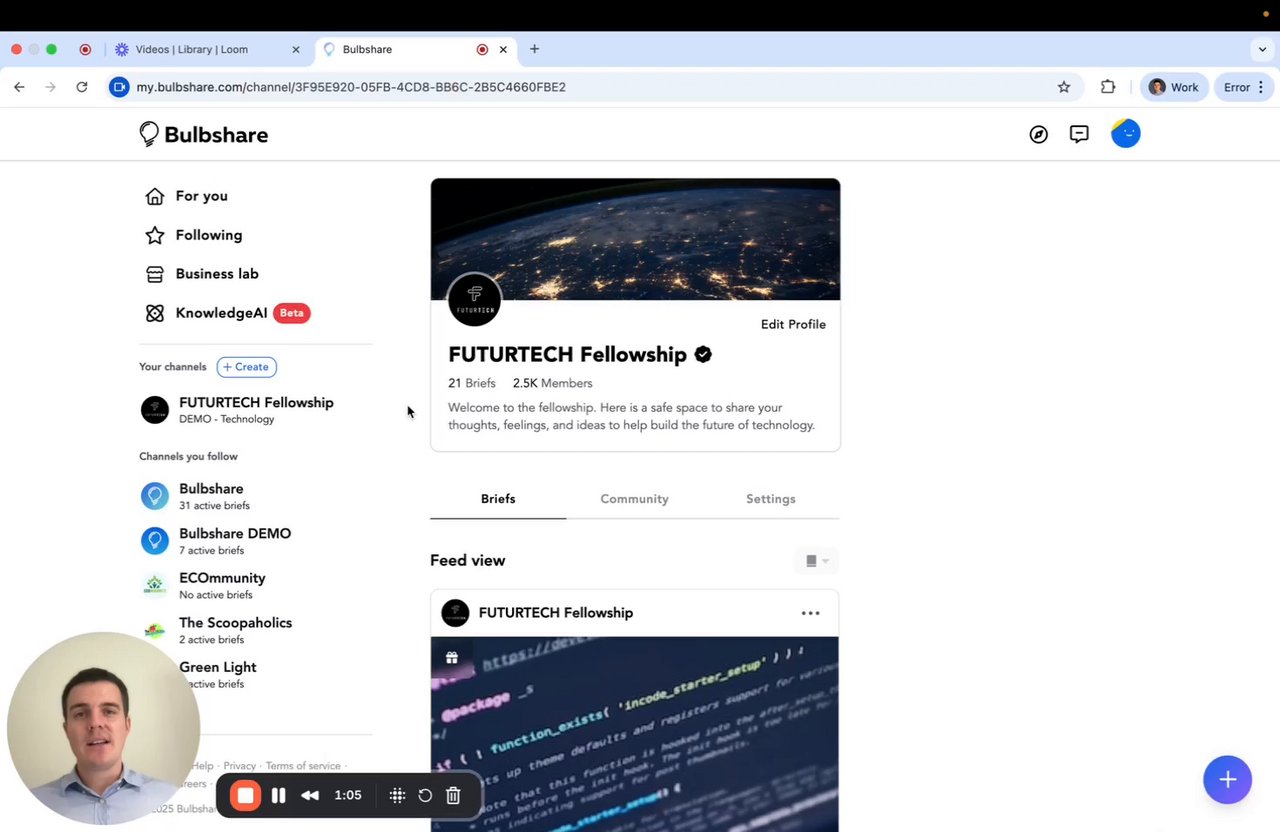Screen dimensions: 1280x832
Task: Click the gift icon on brief image
Action: click(x=452, y=658)
